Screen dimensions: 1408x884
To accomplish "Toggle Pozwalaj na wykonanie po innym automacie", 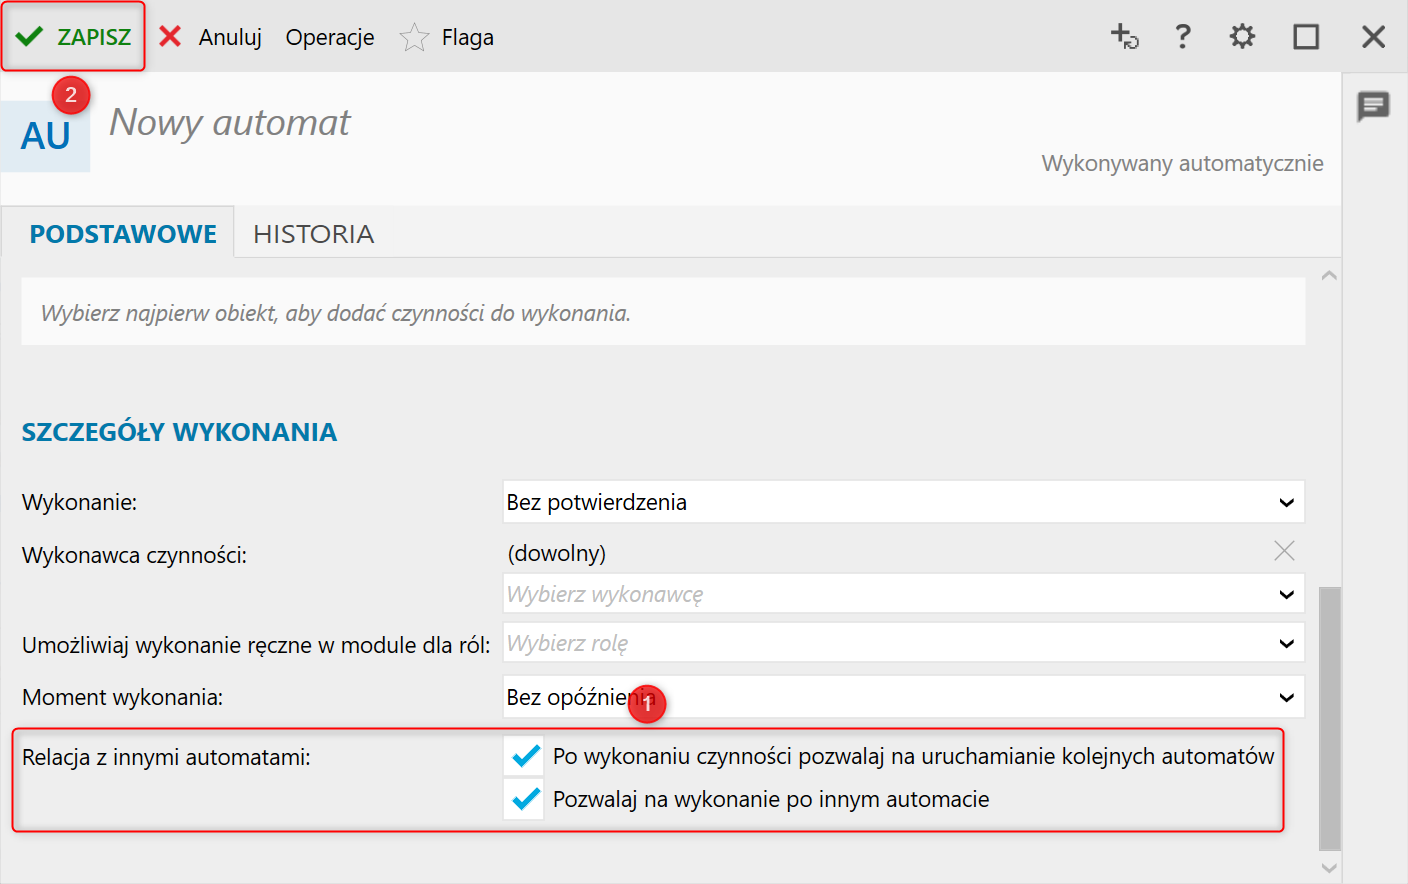I will tap(524, 799).
